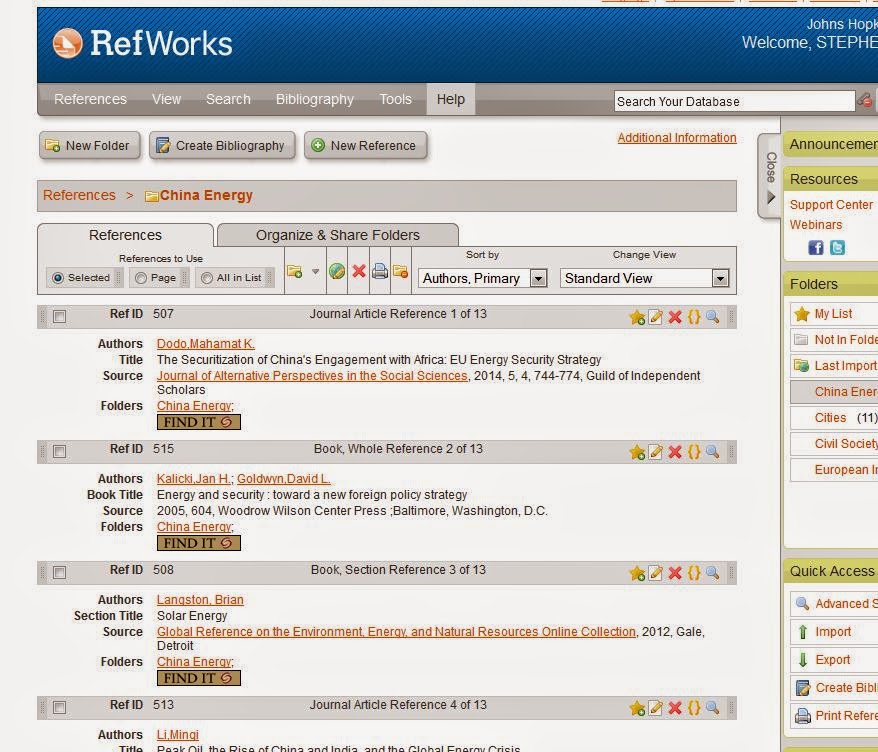Open the add-to-folder dropdown arrow
878x752 pixels.
click(x=315, y=272)
